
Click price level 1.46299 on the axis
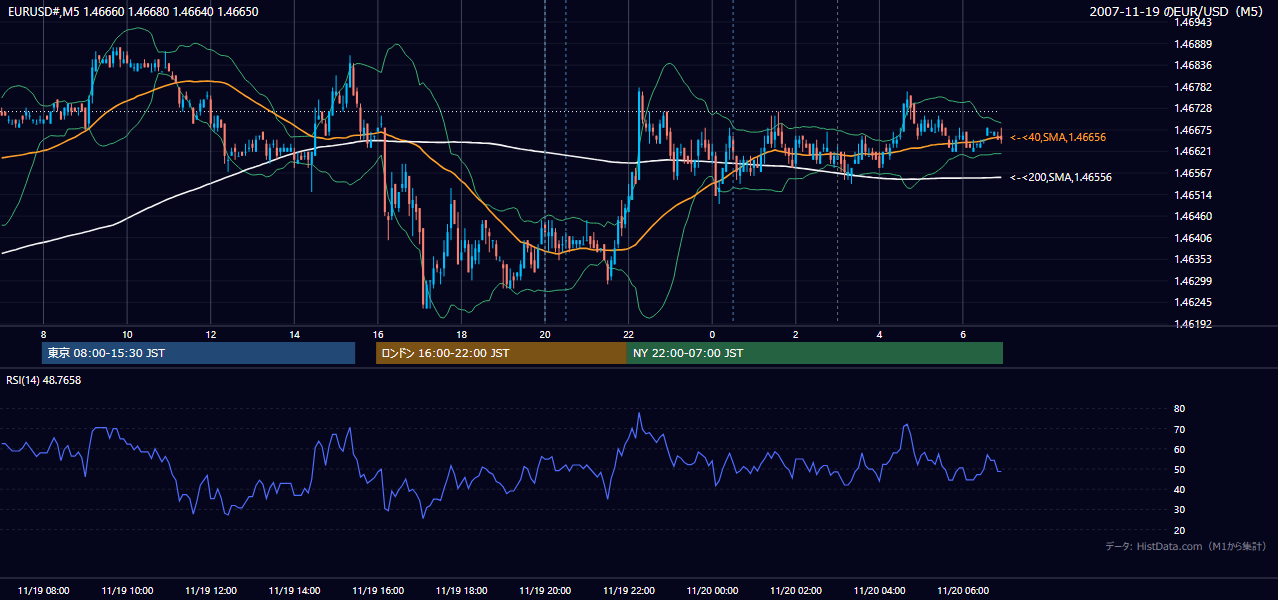[1193, 281]
